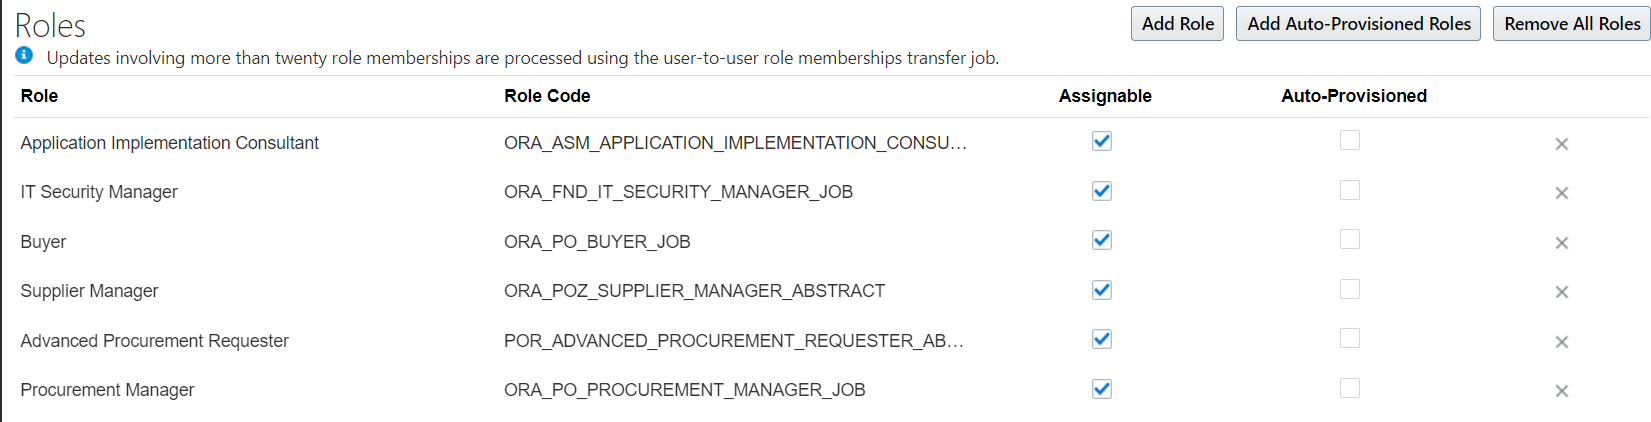Open Add Auto-Provisioned Roles

click(1358, 24)
